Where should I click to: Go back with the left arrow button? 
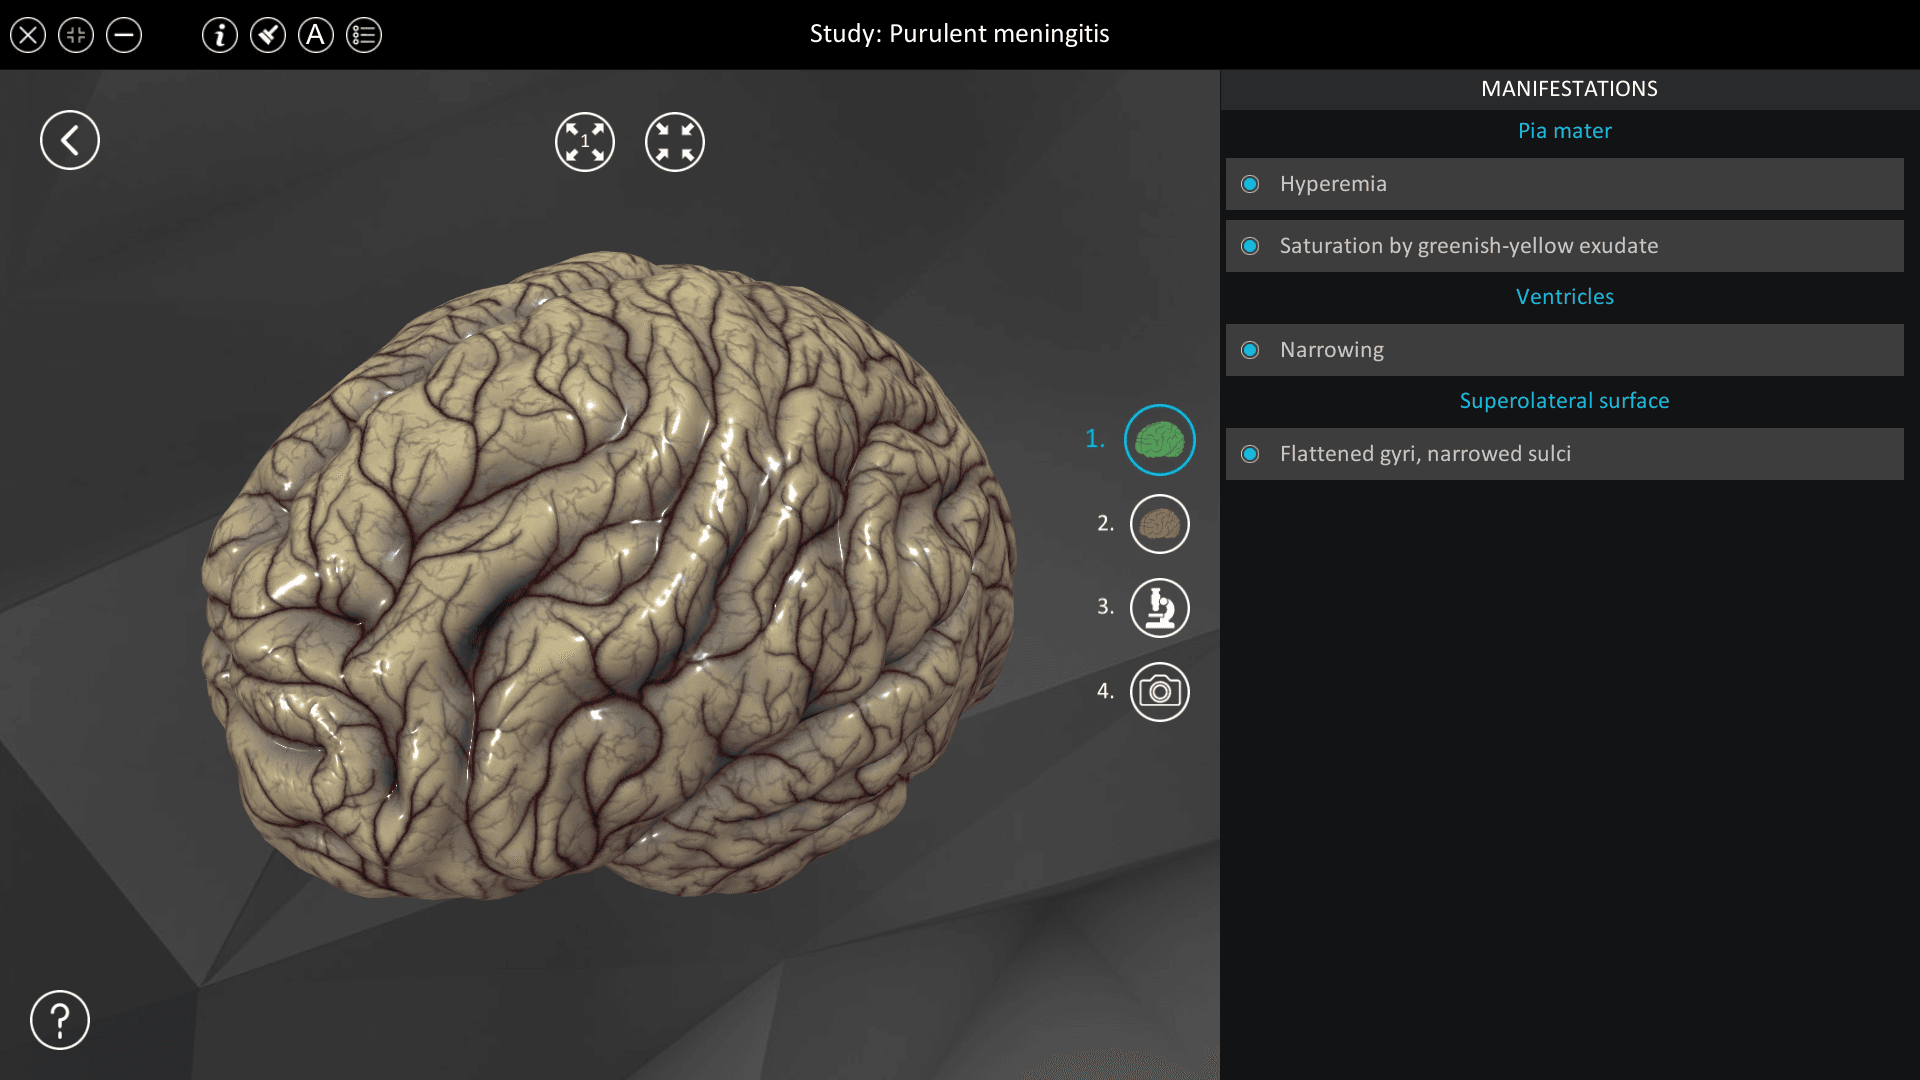70,140
